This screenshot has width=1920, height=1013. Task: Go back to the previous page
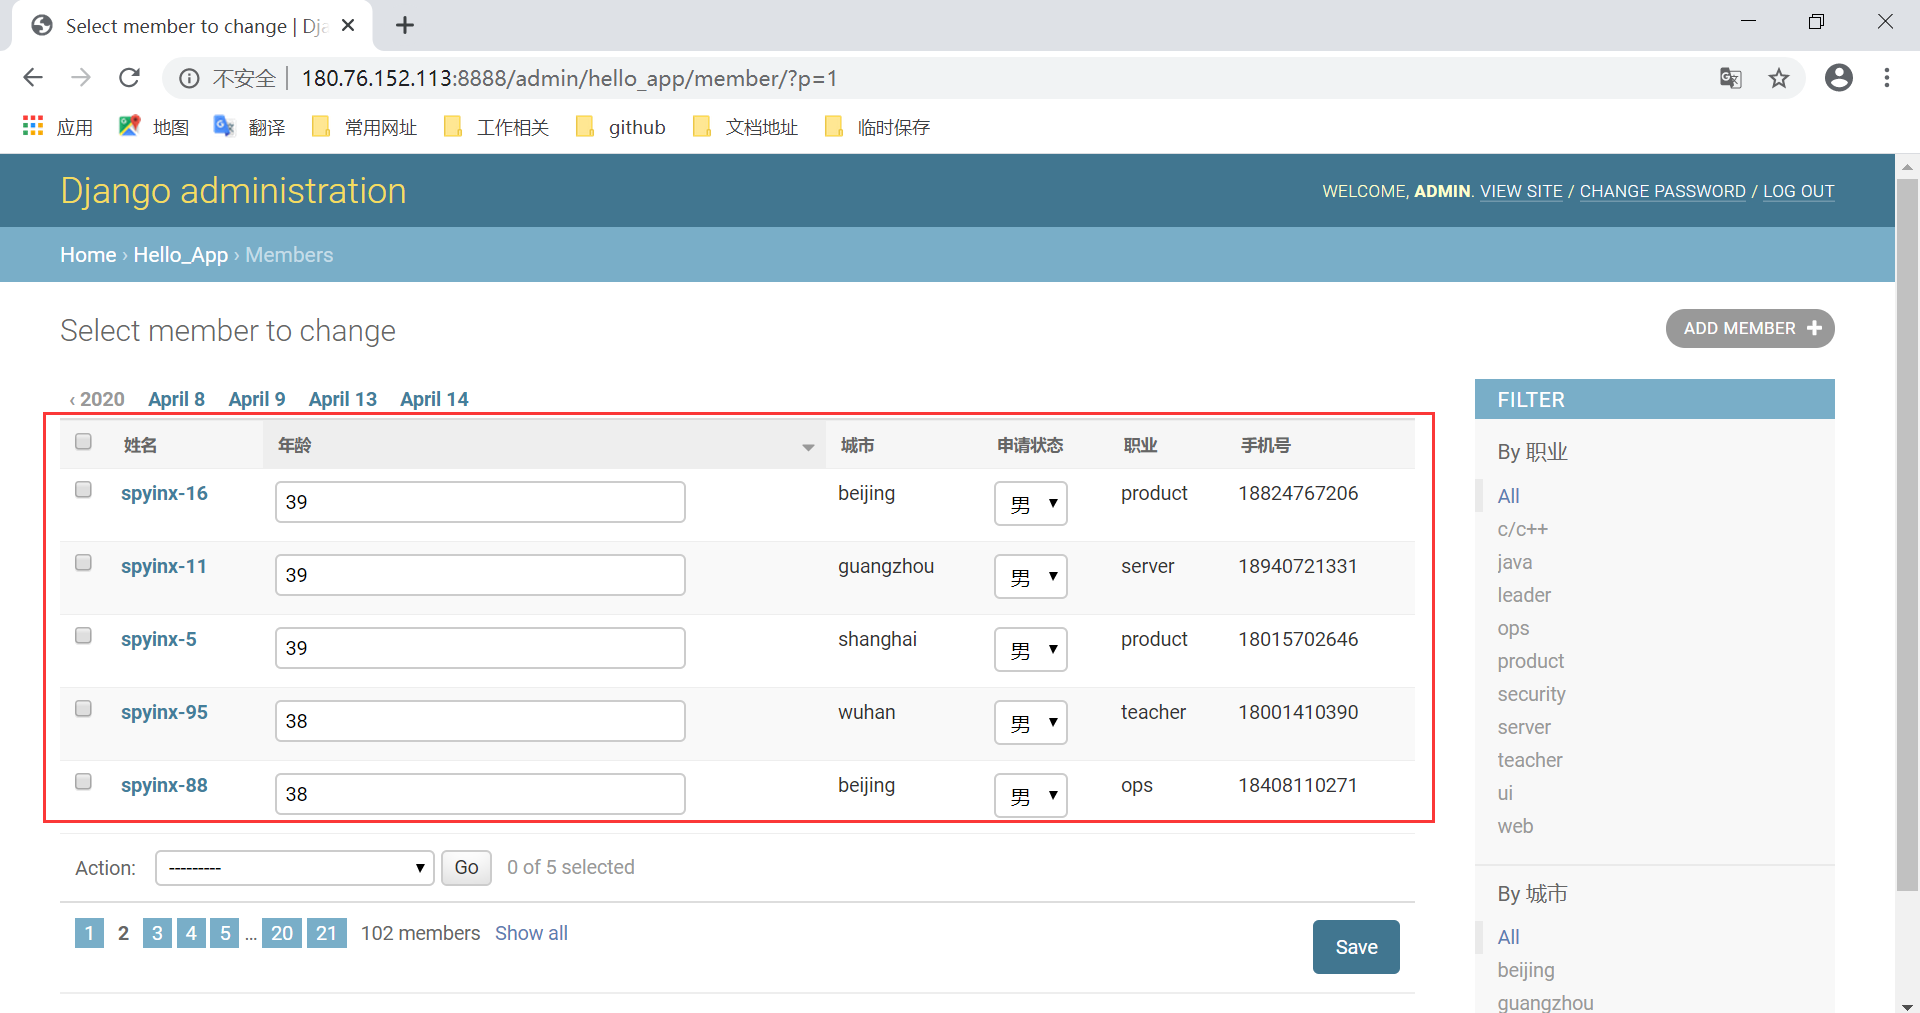pyautogui.click(x=33, y=78)
